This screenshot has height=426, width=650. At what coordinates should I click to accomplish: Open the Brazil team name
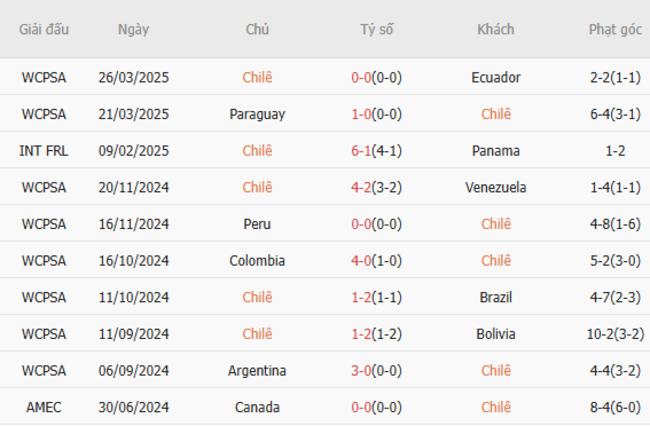click(496, 297)
